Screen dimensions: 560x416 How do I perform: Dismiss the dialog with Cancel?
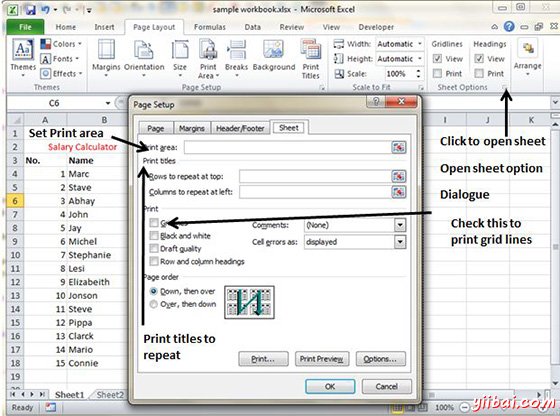coord(386,386)
